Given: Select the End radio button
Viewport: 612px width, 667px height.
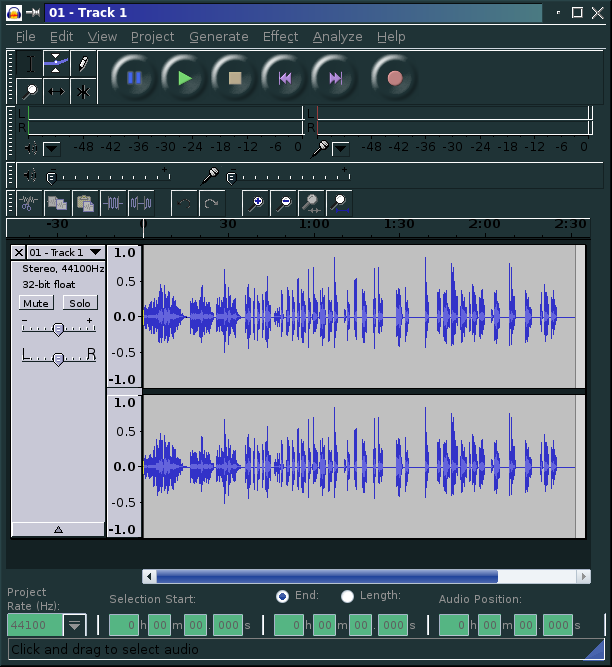Looking at the screenshot, I should point(282,596).
